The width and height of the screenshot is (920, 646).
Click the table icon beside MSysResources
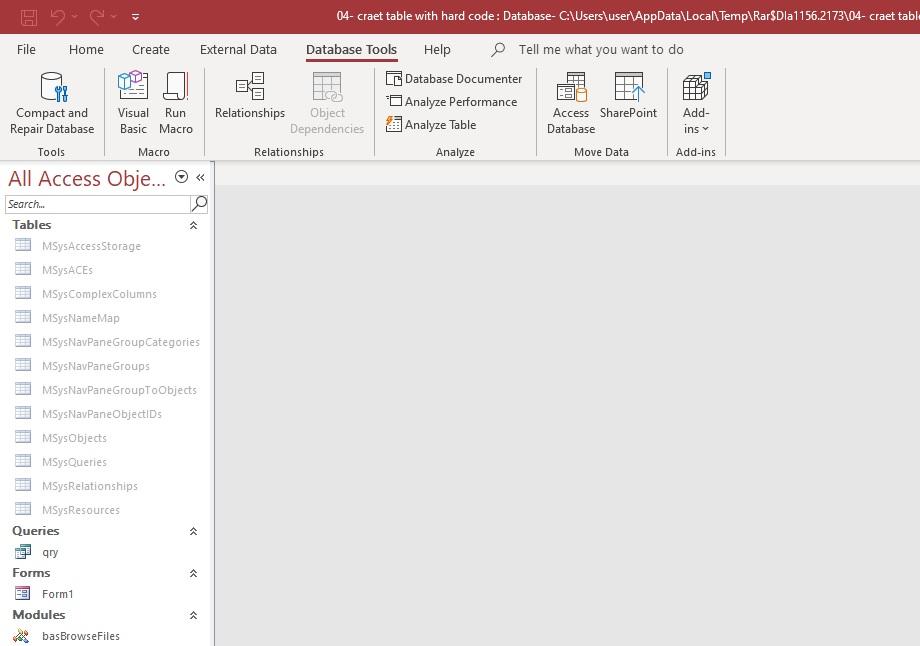coord(23,509)
